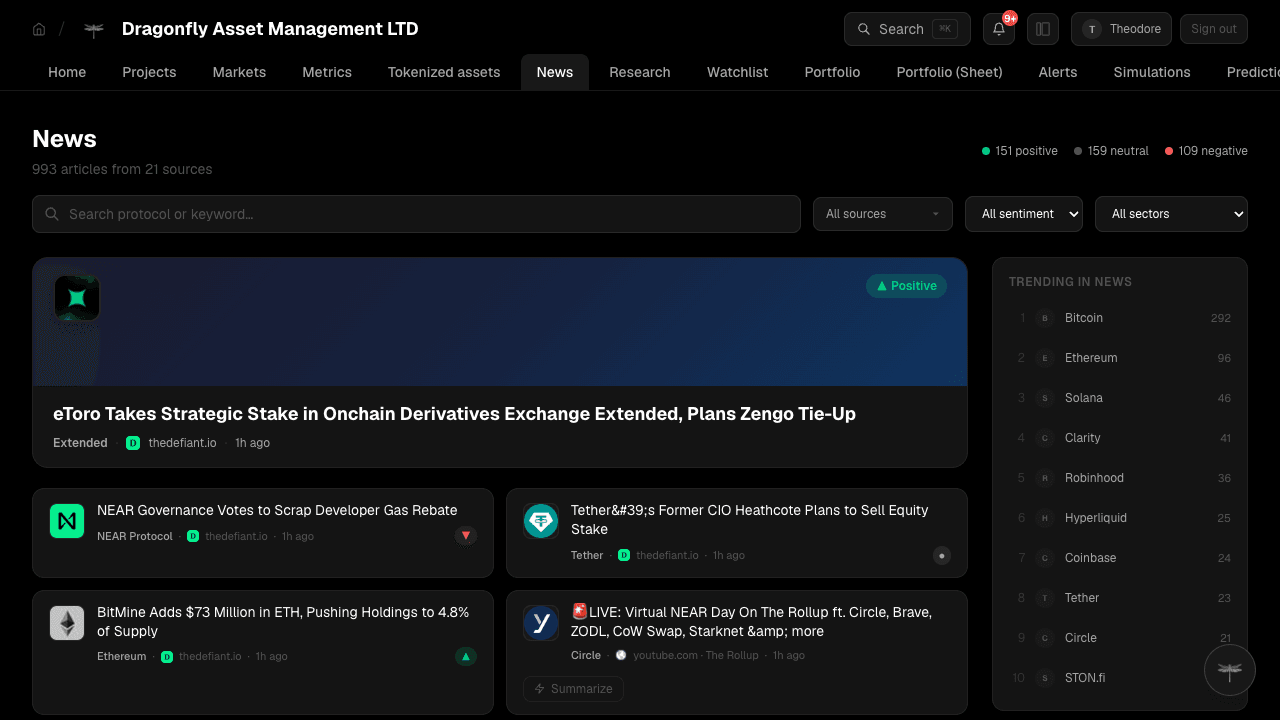The width and height of the screenshot is (1280, 720).
Task: Click the Summarize button
Action: [x=573, y=689]
